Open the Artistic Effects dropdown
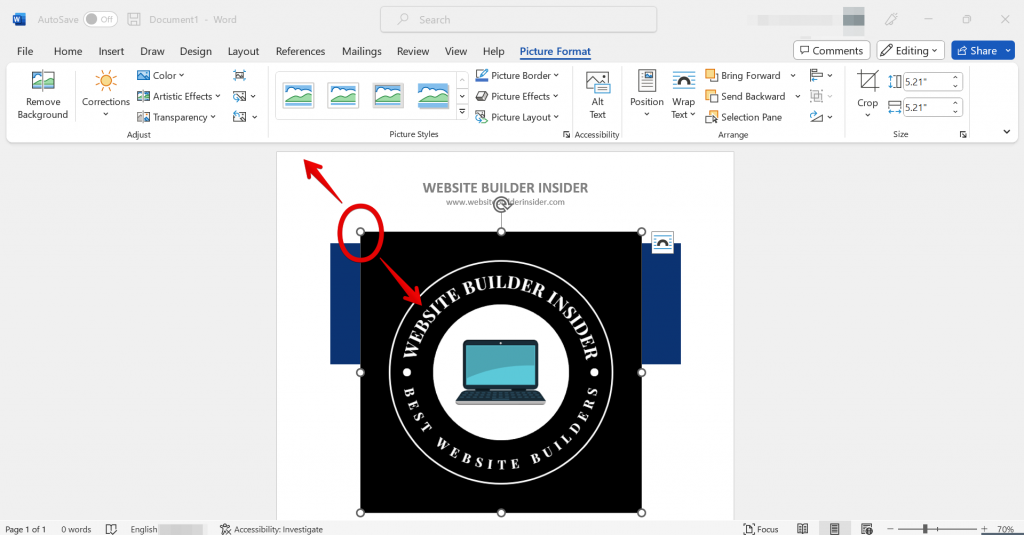The width and height of the screenshot is (1024, 535). coord(180,97)
